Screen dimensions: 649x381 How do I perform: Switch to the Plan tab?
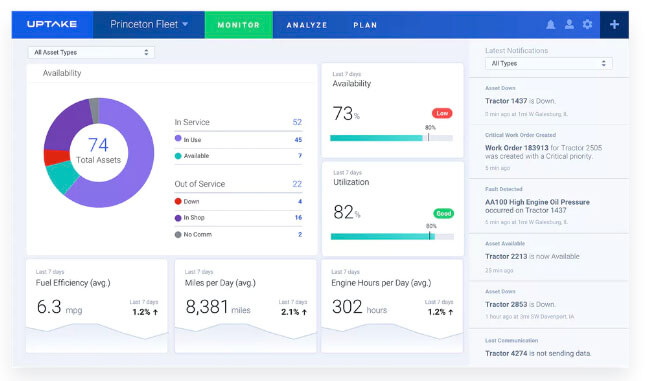point(365,25)
